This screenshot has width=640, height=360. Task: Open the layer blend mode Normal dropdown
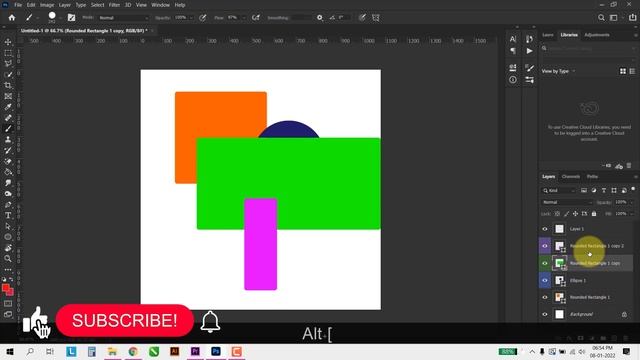(567, 202)
